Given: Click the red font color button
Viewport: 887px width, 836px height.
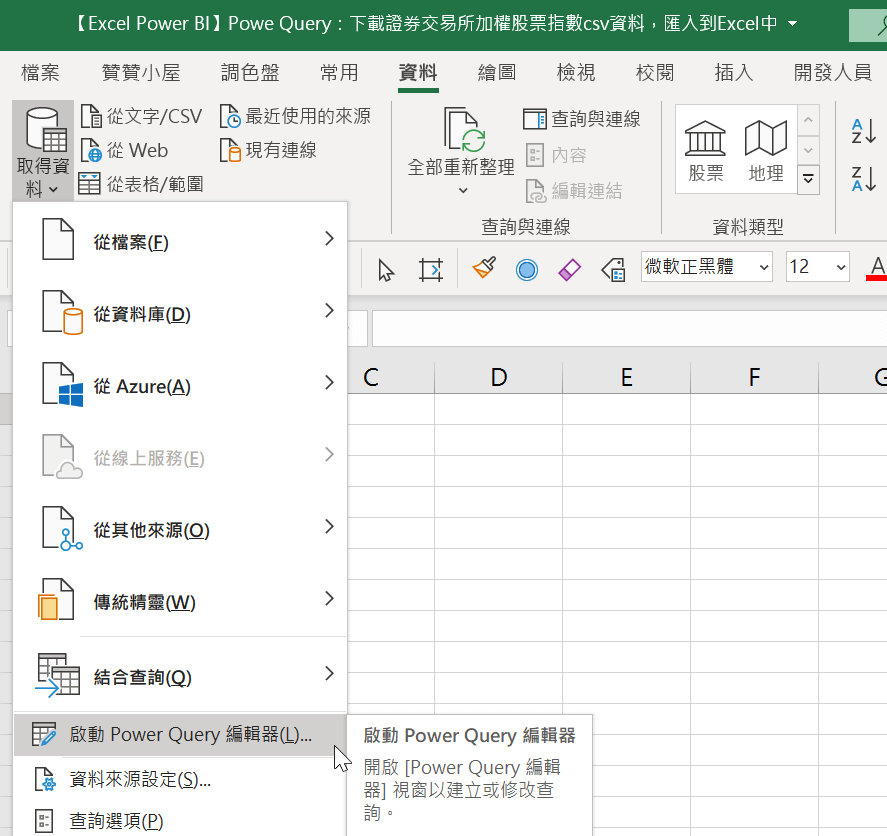Looking at the screenshot, I should click(x=877, y=268).
